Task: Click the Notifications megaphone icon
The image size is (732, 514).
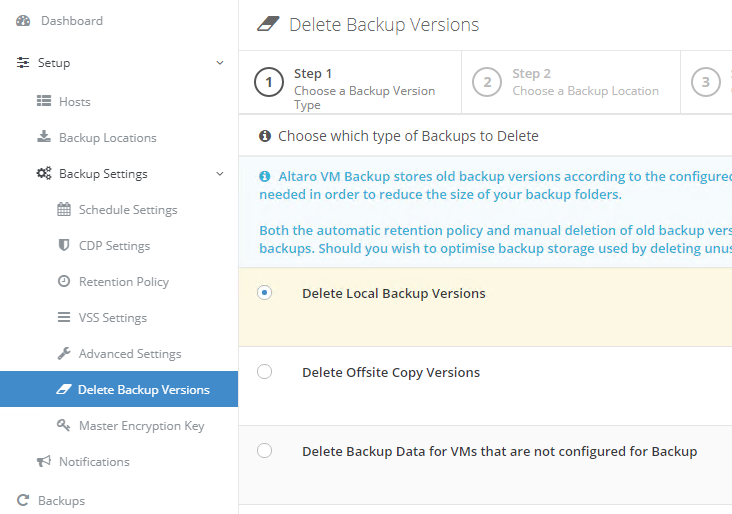Action: [44, 461]
